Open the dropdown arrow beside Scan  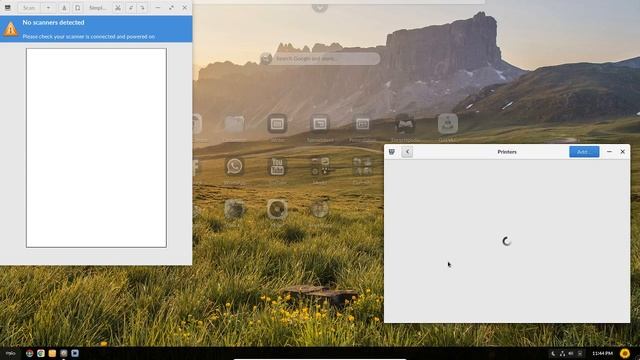tap(48, 8)
